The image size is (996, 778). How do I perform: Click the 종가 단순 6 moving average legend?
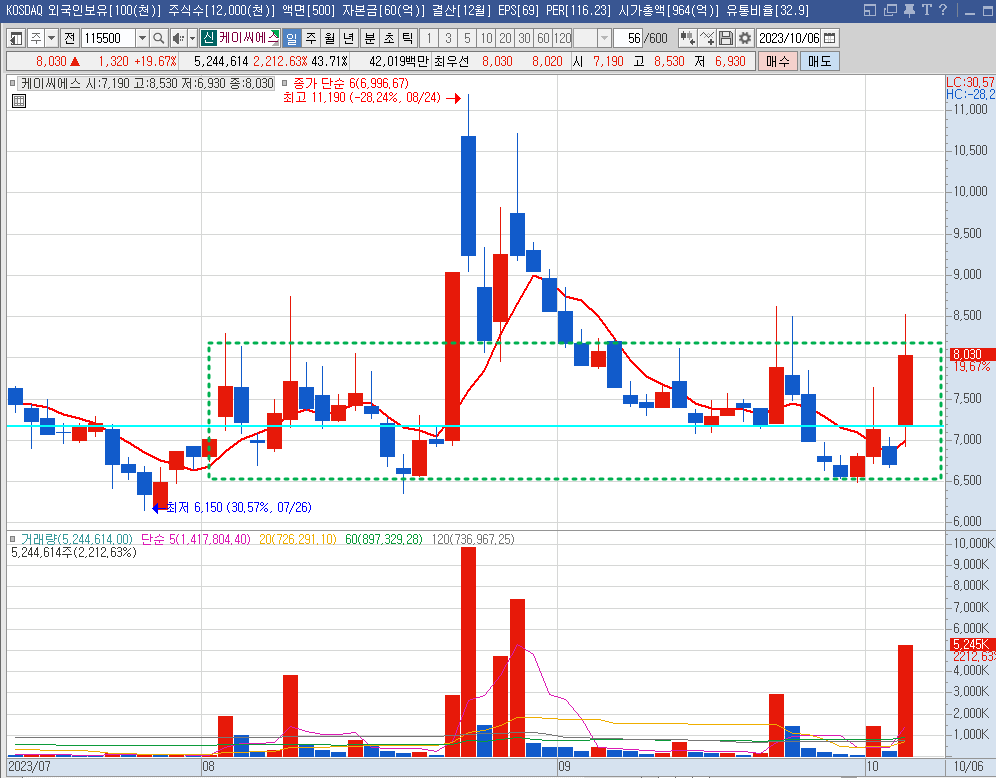351,83
